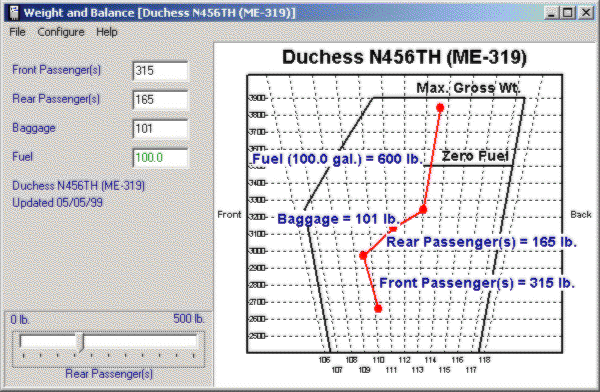Viewport: 600px width, 392px height.
Task: Click the chart title 'Duchess N456TH (ME-319)'
Action: click(x=404, y=57)
